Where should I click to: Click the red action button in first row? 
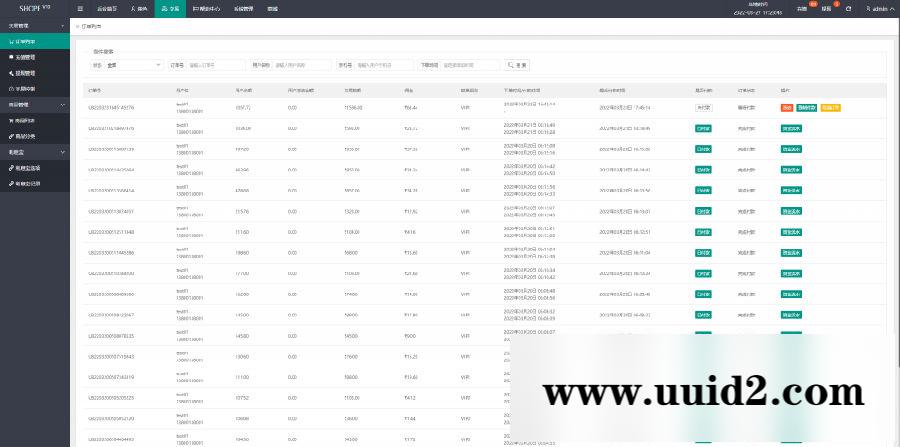787,107
